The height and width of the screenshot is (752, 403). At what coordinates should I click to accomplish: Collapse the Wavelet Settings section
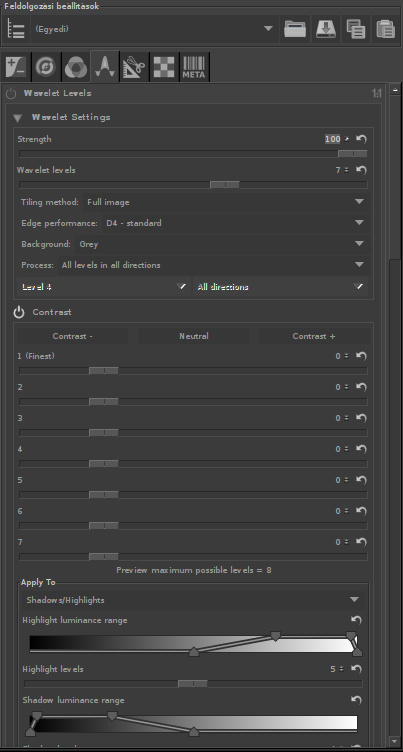pyautogui.click(x=18, y=118)
